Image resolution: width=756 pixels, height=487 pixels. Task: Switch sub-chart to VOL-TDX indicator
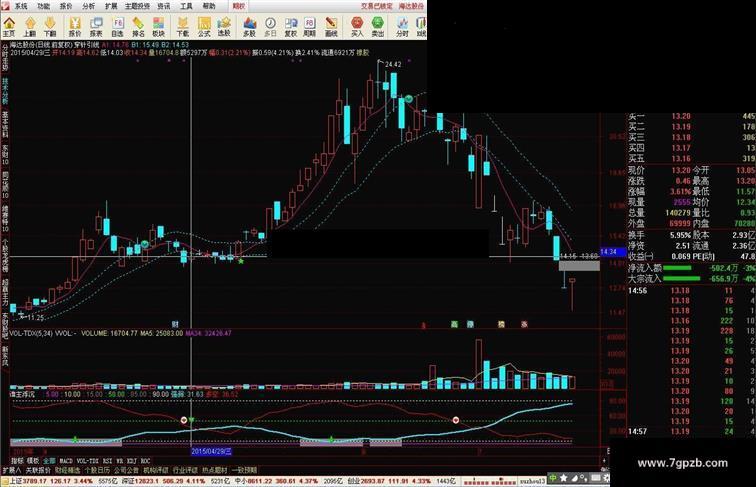[88, 461]
